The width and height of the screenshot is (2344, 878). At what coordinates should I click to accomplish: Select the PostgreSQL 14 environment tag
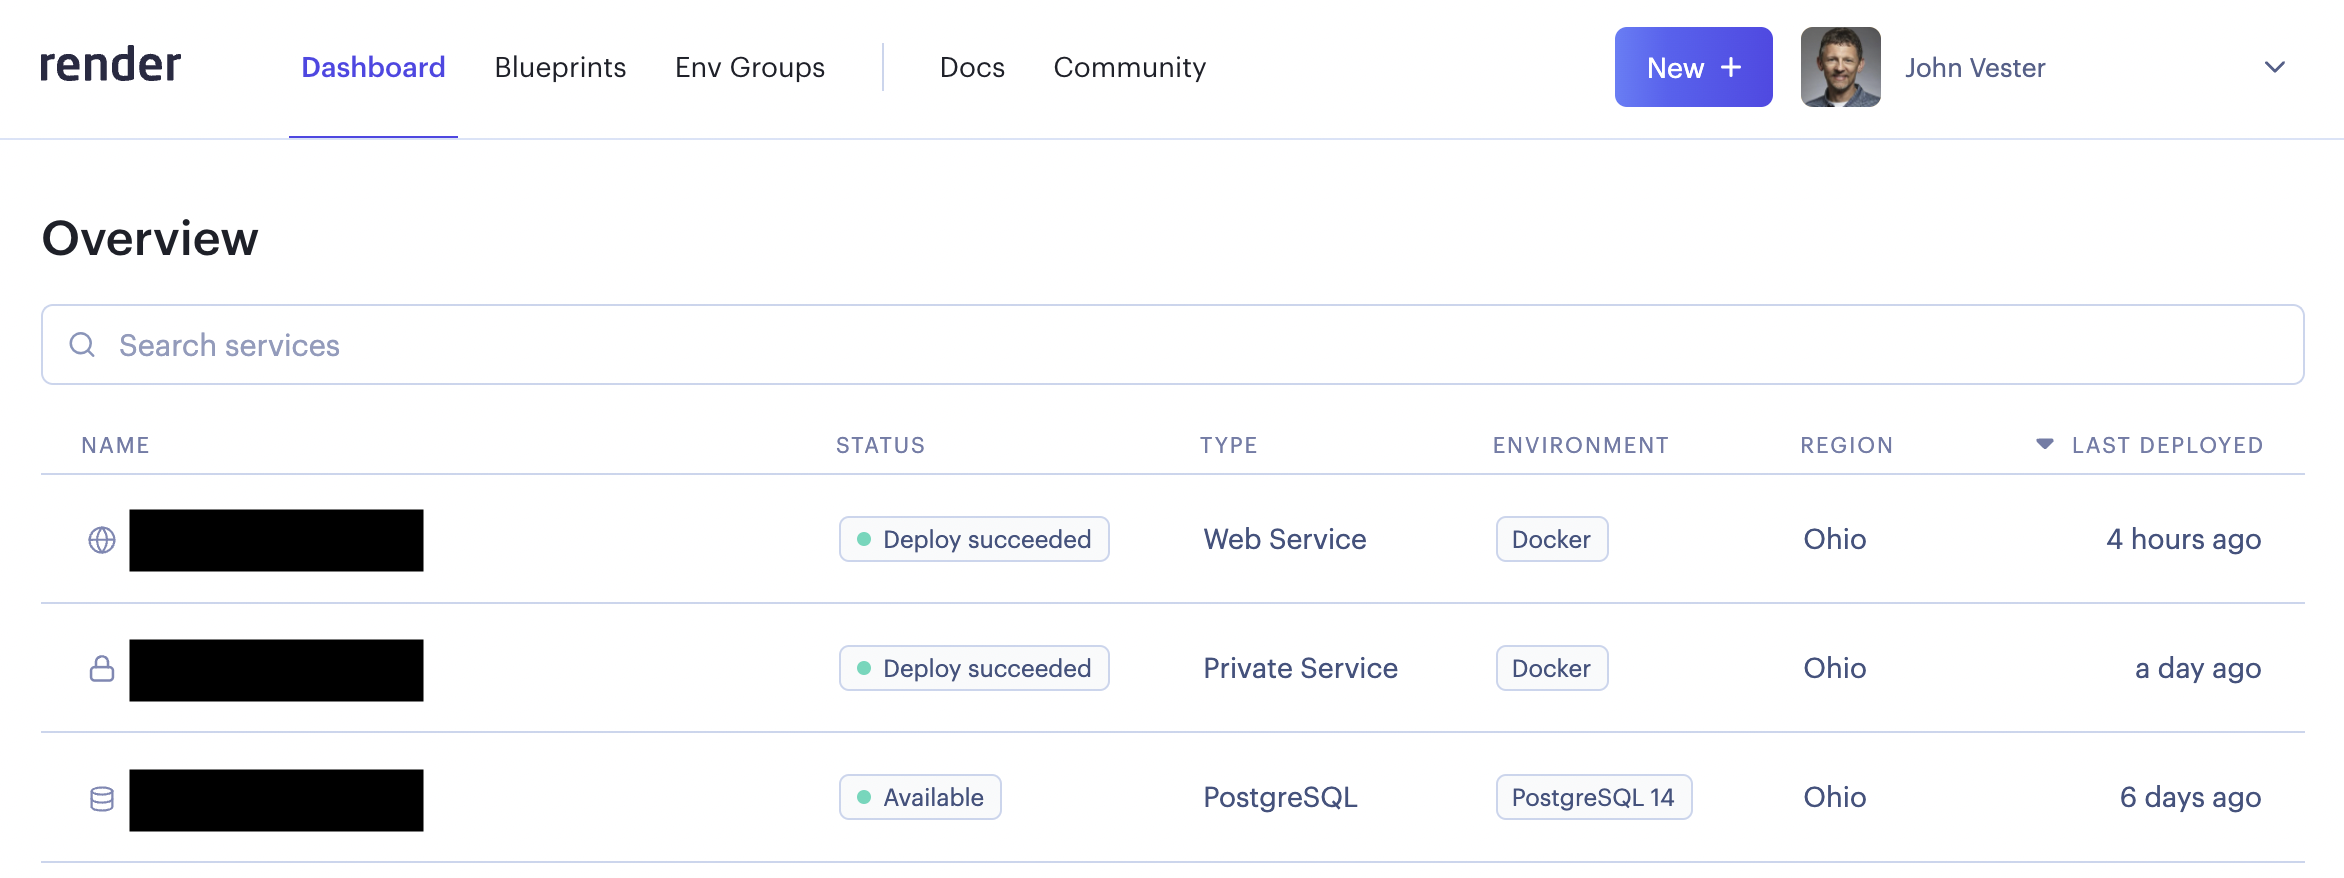pyautogui.click(x=1593, y=797)
